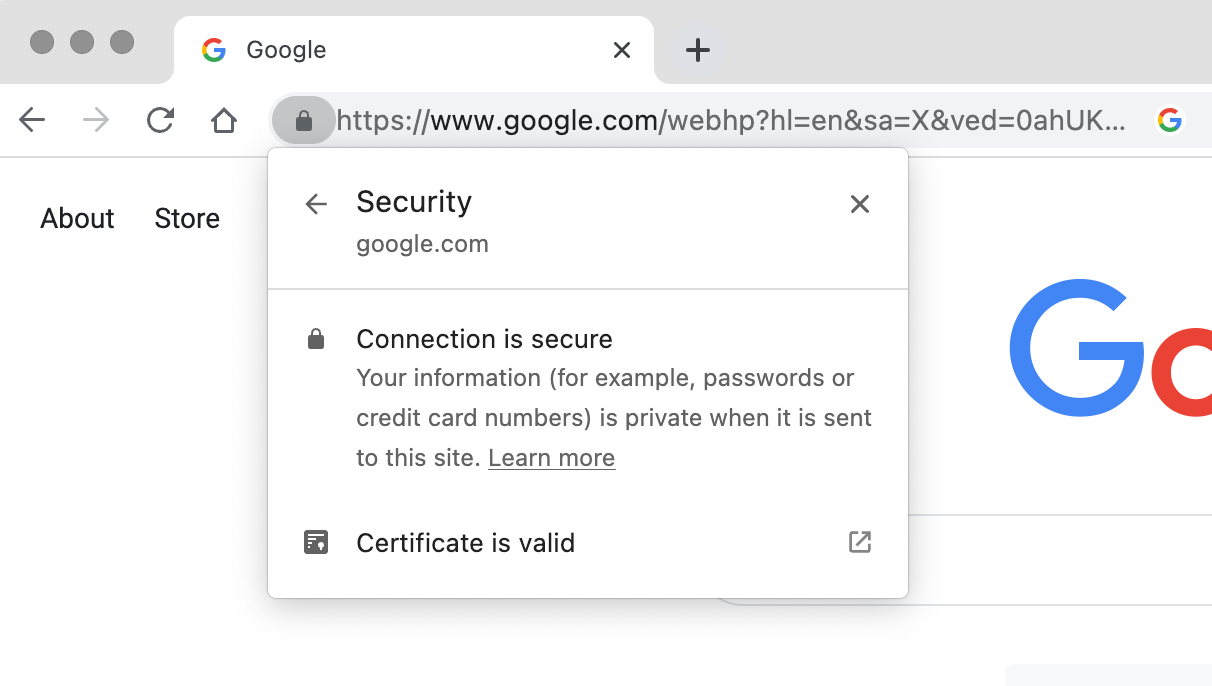
Task: Select the About menu item
Action: click(77, 218)
